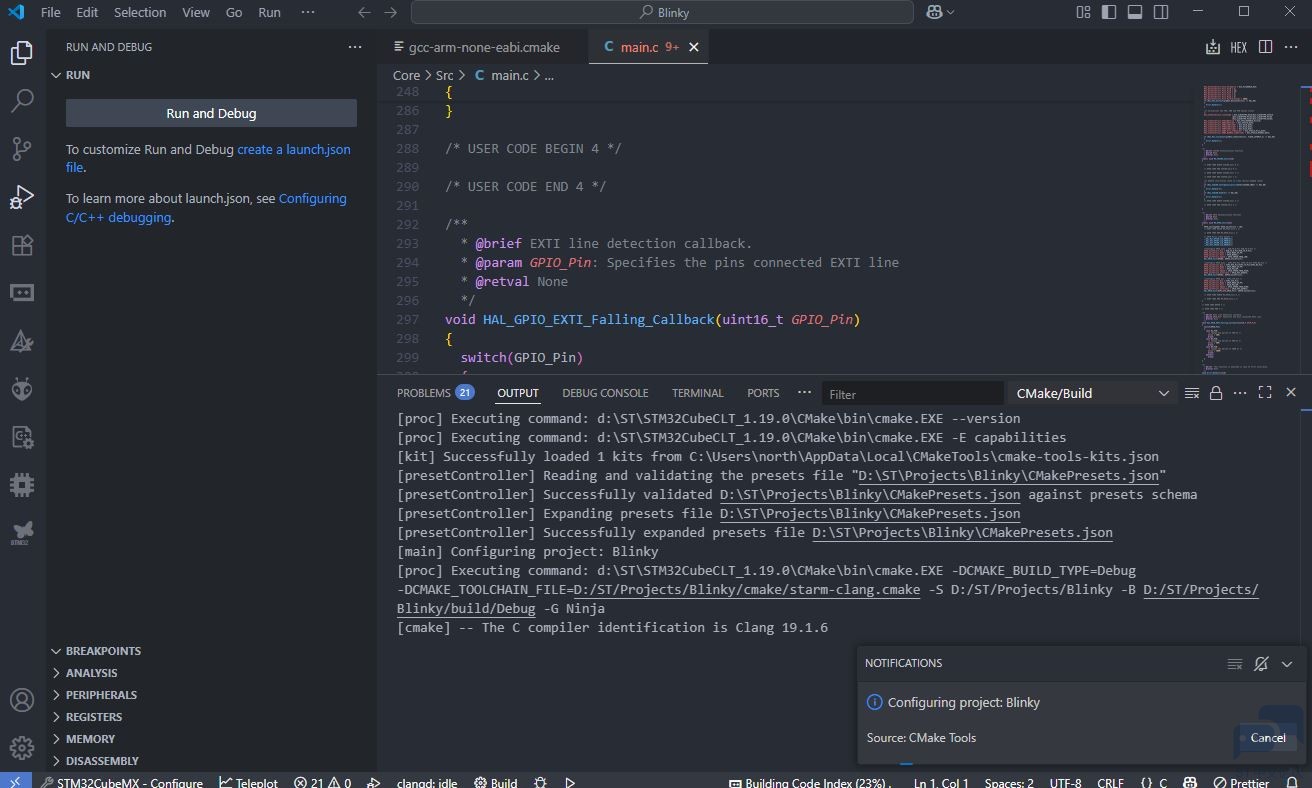1312x788 pixels.
Task: Open editor More Actions ellipsis
Action: click(x=1291, y=47)
